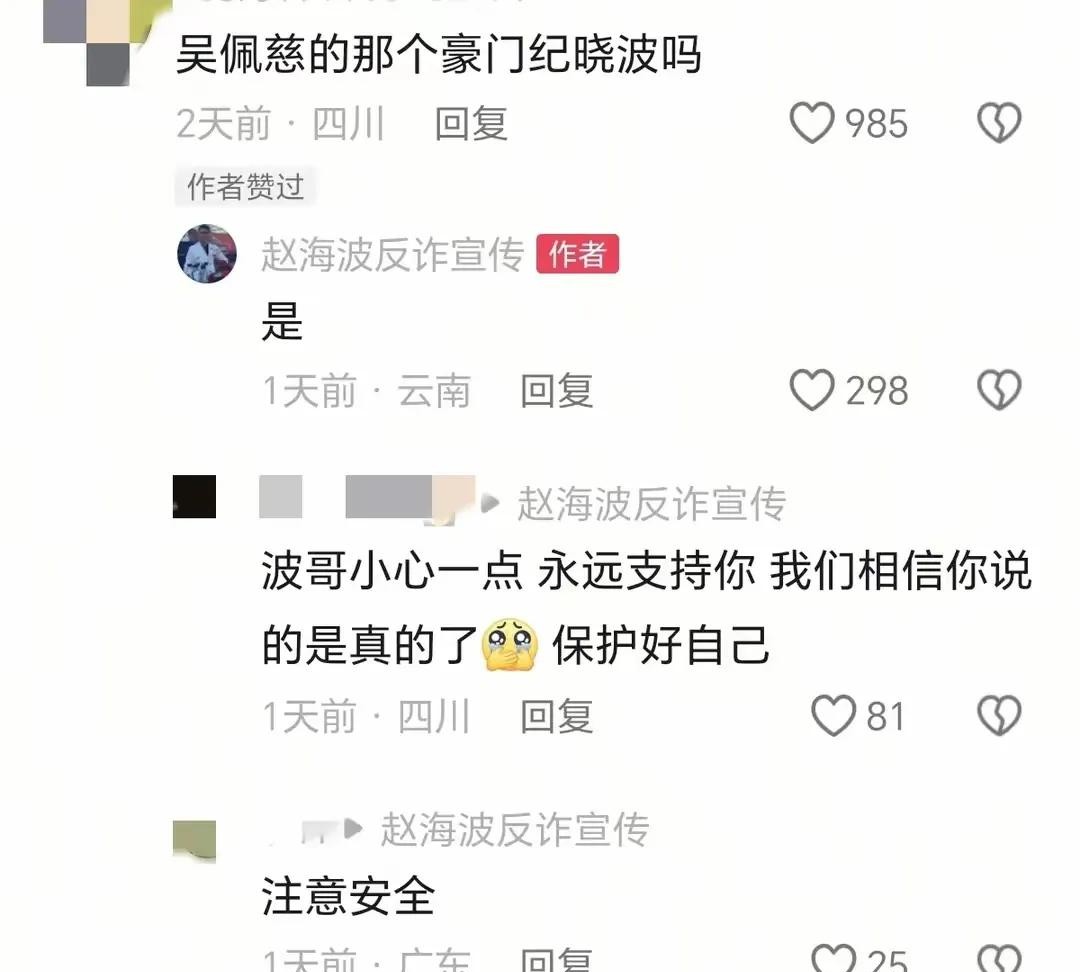Image resolution: width=1080 pixels, height=972 pixels.
Task: Open 赵海波反诈宣传 mention above 波哥小心一点
Action: click(x=652, y=504)
